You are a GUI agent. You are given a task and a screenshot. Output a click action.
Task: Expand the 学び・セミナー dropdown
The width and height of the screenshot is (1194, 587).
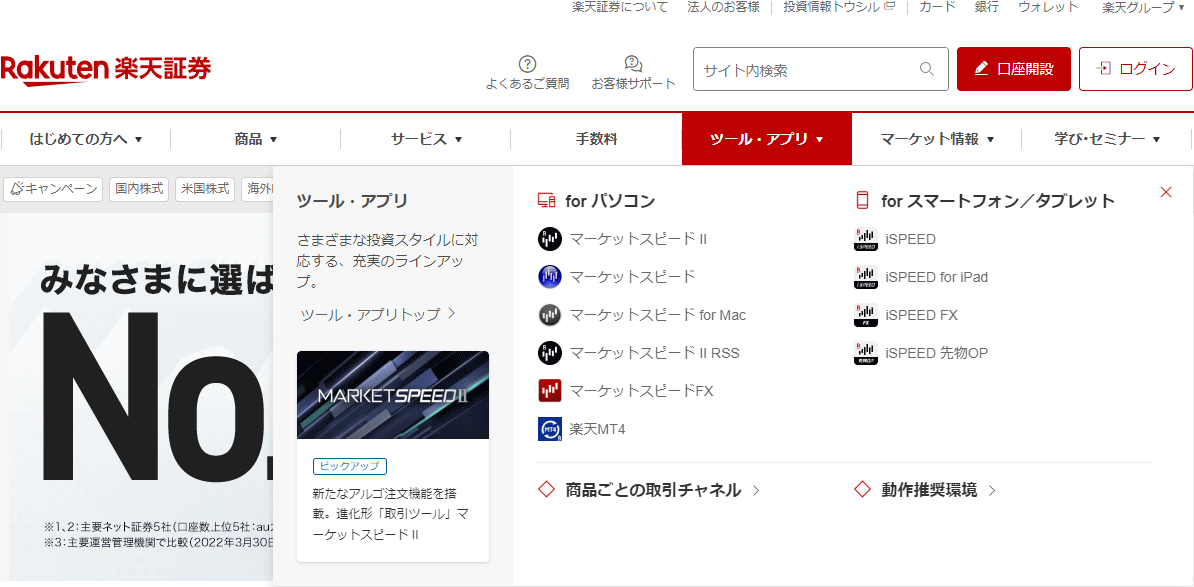coord(1107,139)
